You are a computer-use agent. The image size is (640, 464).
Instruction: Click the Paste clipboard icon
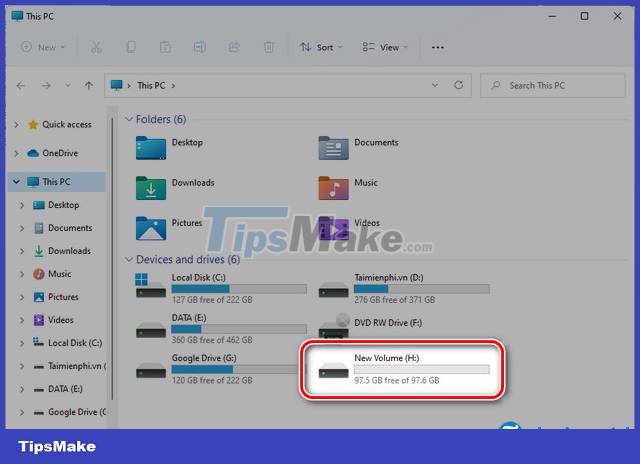(165, 47)
